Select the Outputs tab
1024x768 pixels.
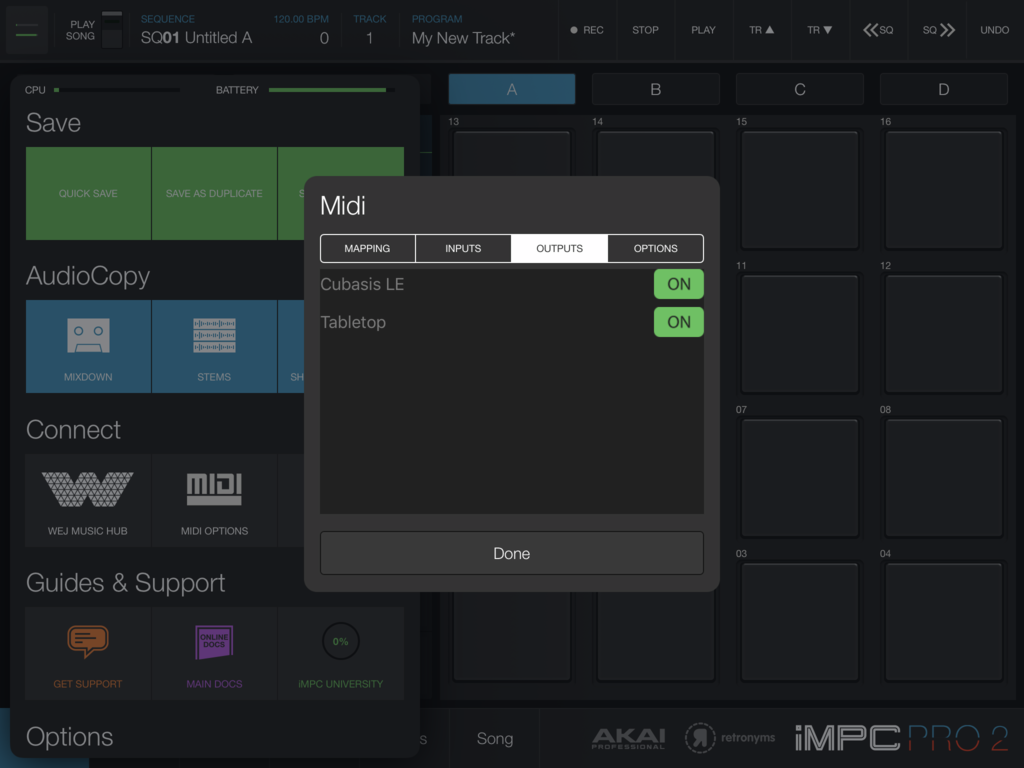(560, 248)
